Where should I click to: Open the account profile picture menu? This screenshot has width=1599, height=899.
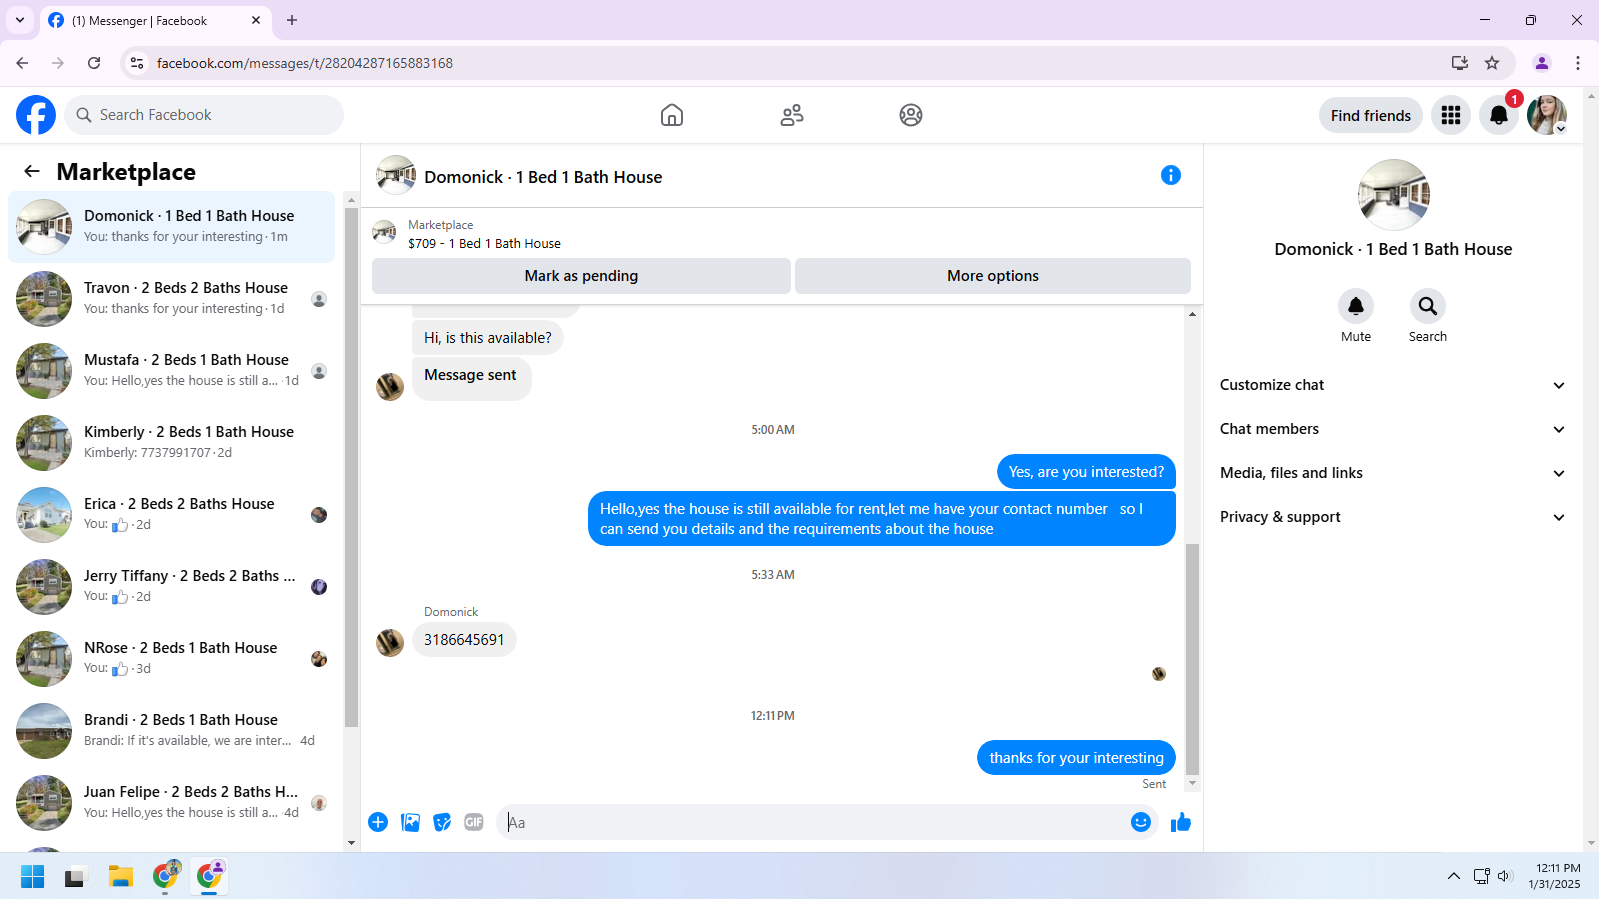click(x=1547, y=115)
